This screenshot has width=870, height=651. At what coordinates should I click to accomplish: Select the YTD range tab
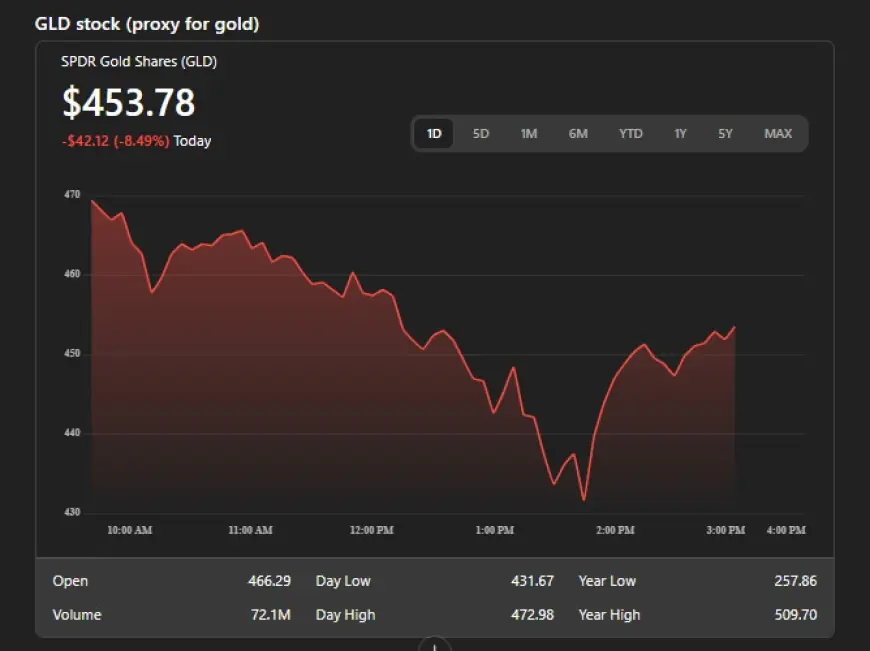tap(630, 133)
